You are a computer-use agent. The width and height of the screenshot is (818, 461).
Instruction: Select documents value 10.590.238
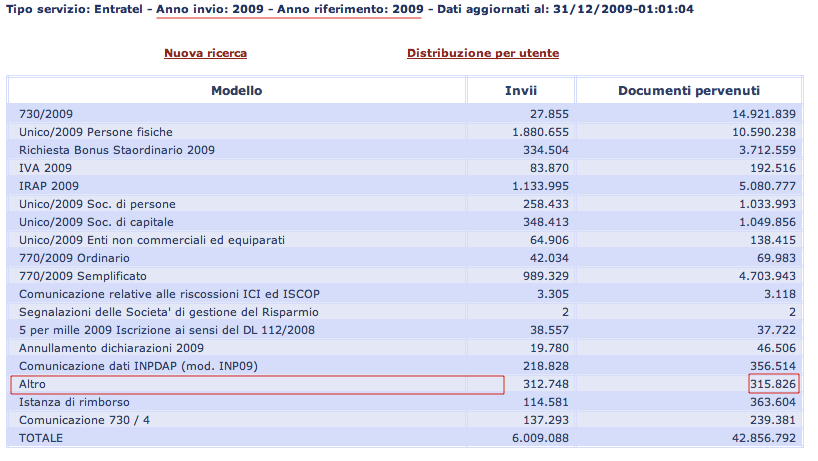pos(764,132)
